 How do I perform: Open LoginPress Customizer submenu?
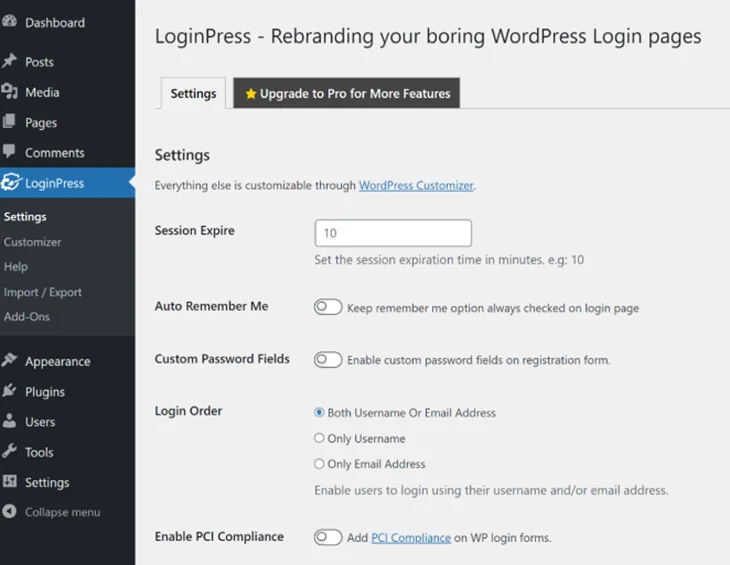pos(33,242)
